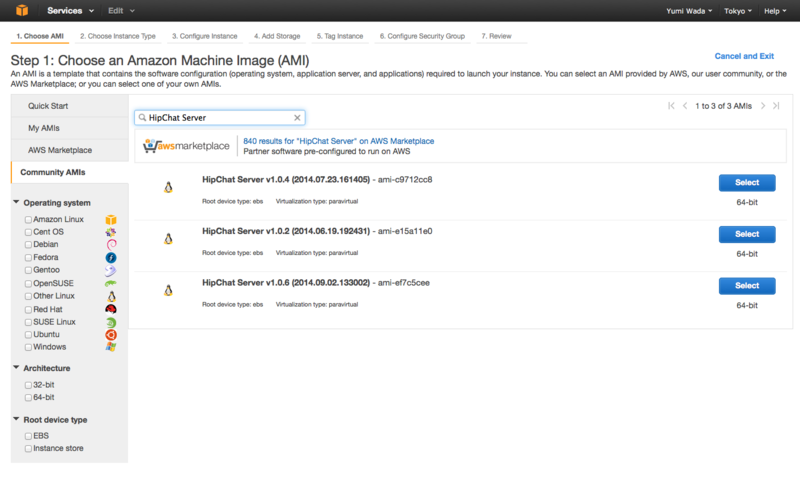The width and height of the screenshot is (800, 481).
Task: Focus the HipChat Server search field
Action: [219, 118]
